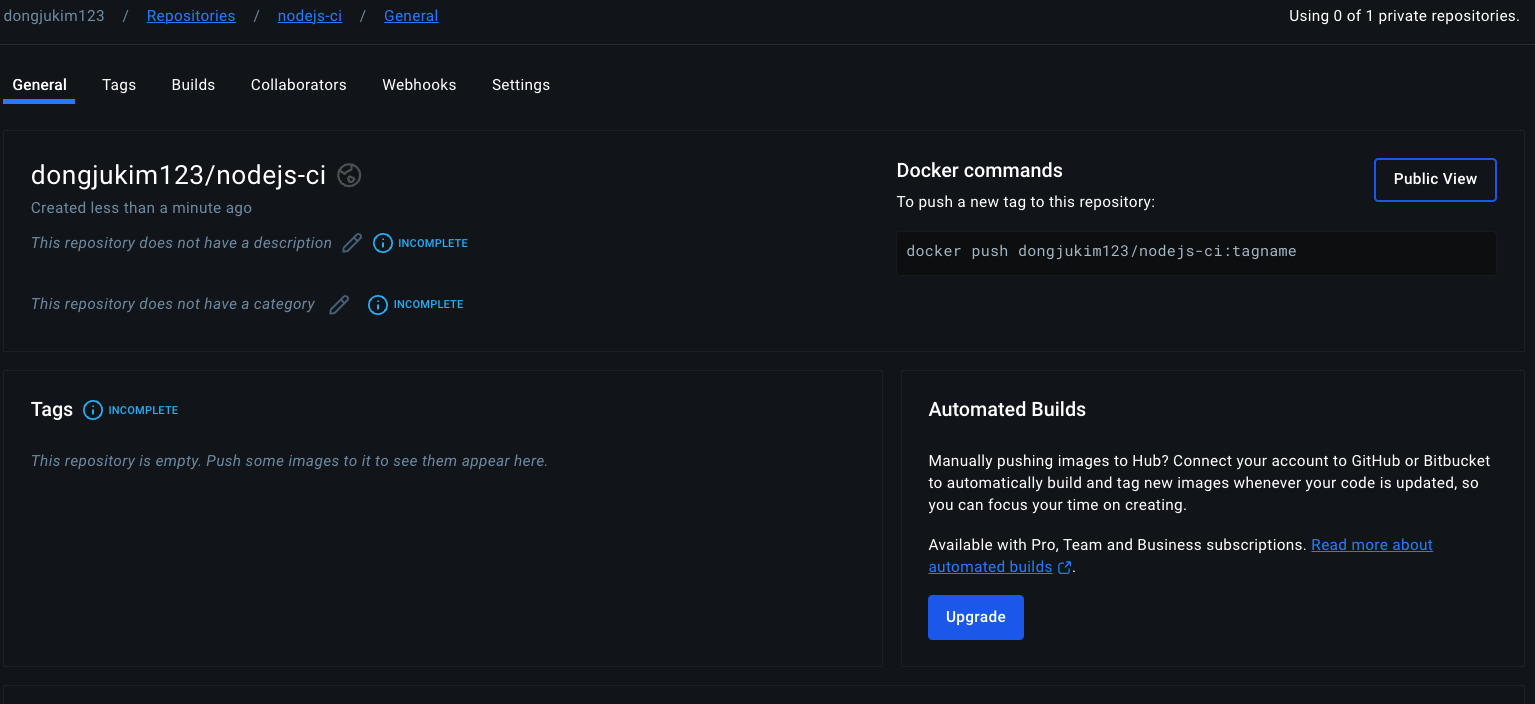This screenshot has height=704, width=1535.
Task: Edit the repository category pencil icon
Action: click(x=340, y=304)
